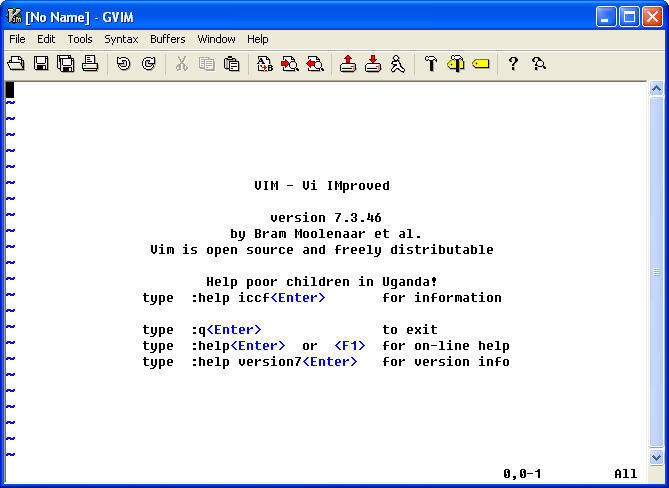Click the 'All' scroll position indicator

pos(625,473)
